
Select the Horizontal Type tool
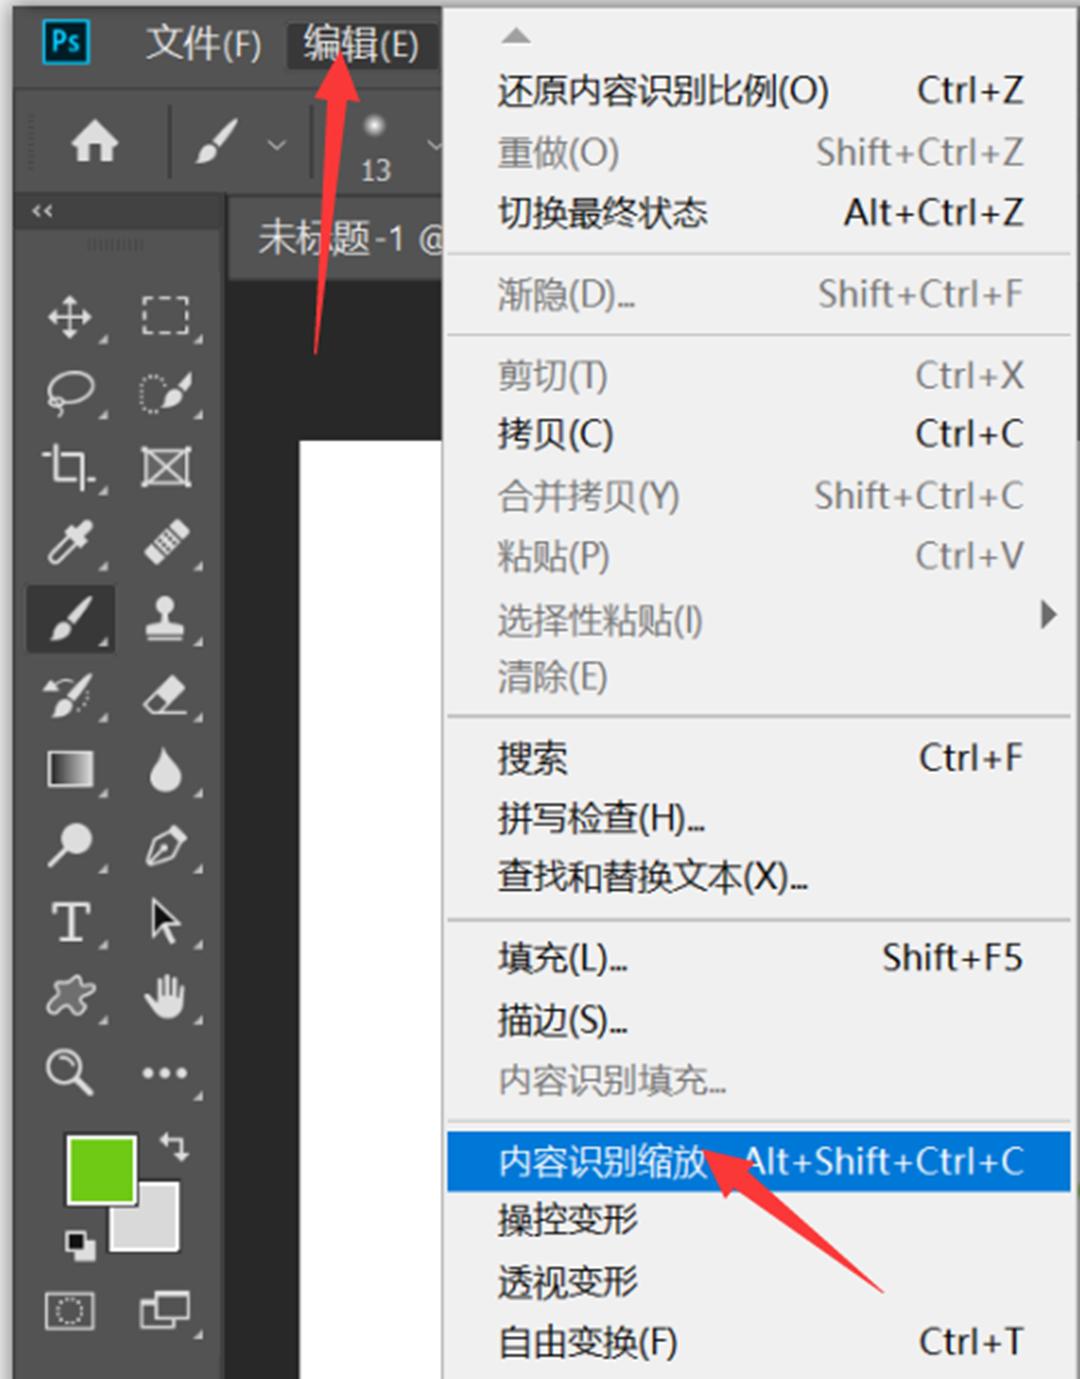click(68, 922)
